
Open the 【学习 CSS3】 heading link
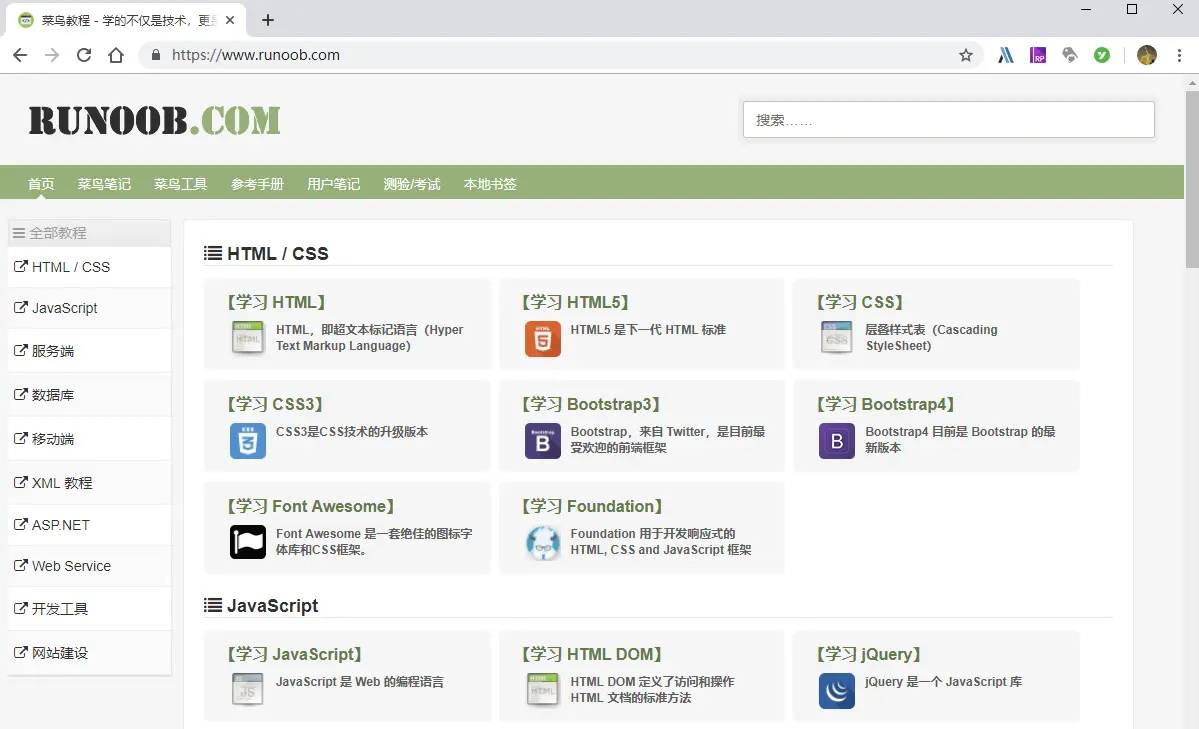(x=275, y=404)
